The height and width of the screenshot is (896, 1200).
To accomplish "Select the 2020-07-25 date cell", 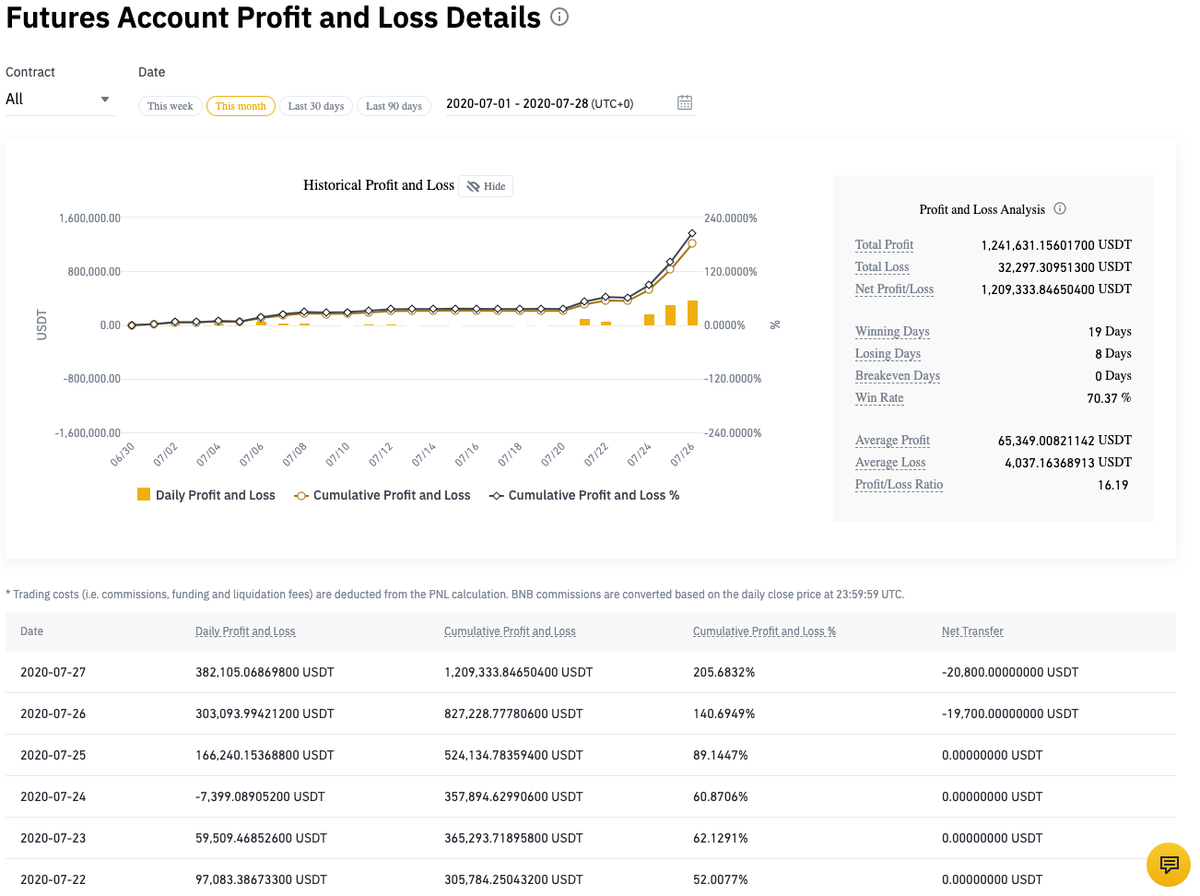I will tap(53, 755).
